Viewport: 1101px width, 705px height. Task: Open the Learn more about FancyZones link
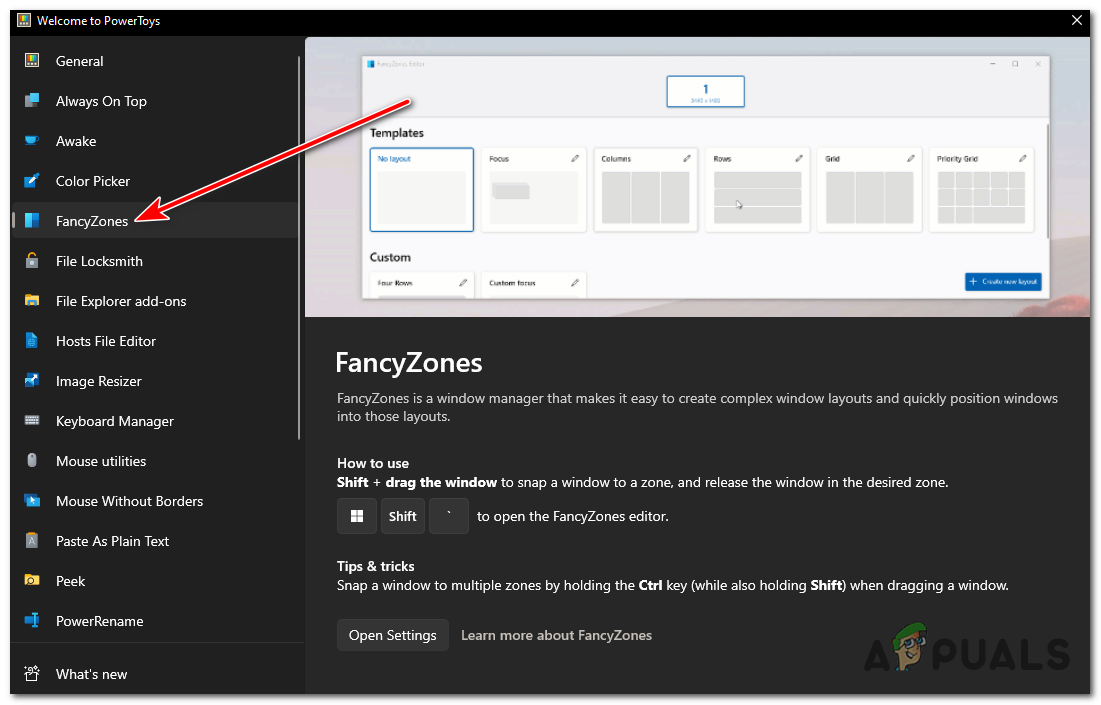point(556,635)
